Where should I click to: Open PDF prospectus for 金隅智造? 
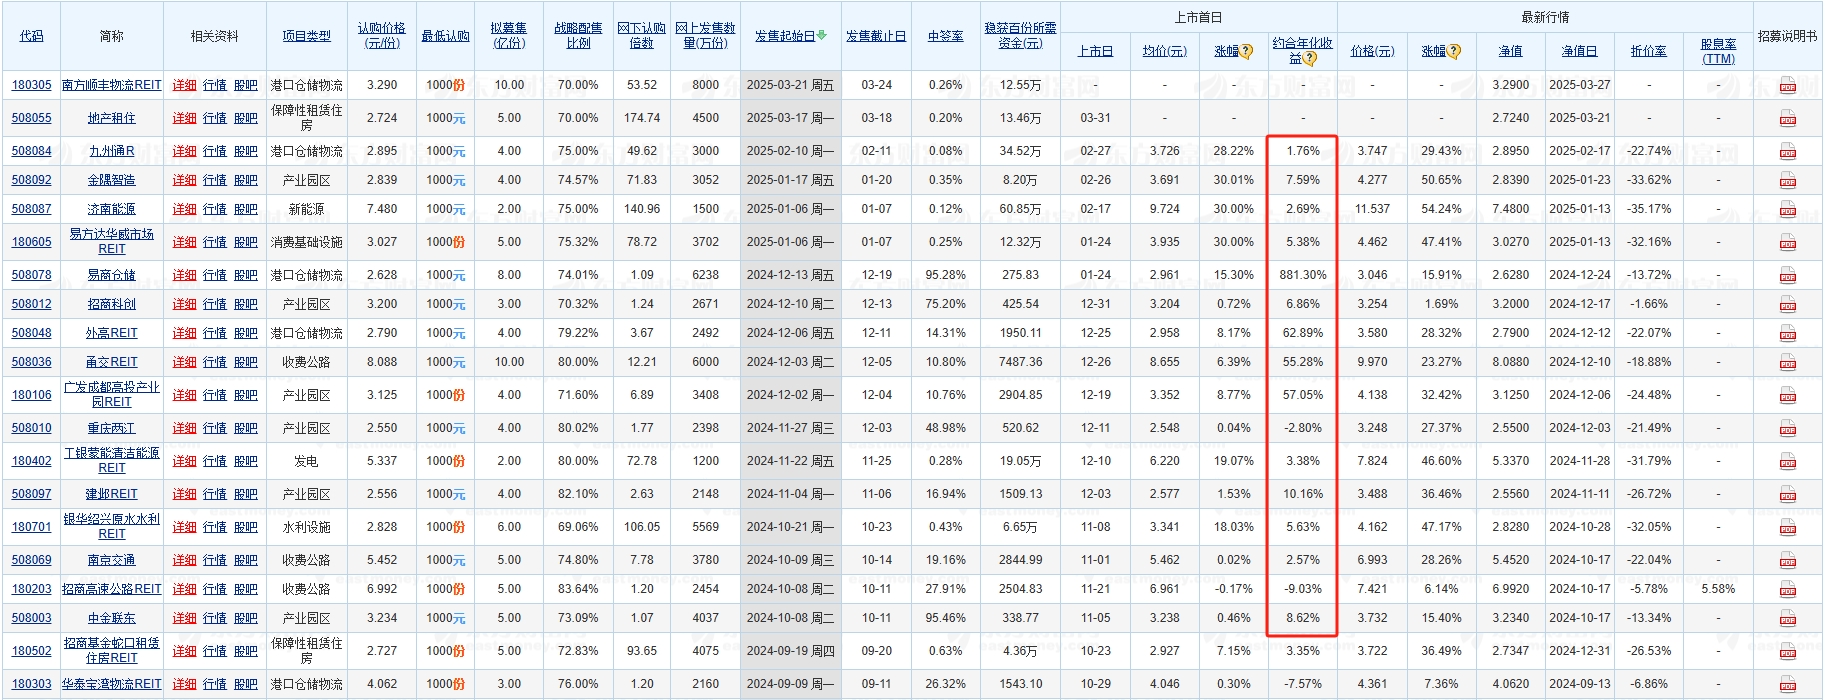(x=1787, y=180)
